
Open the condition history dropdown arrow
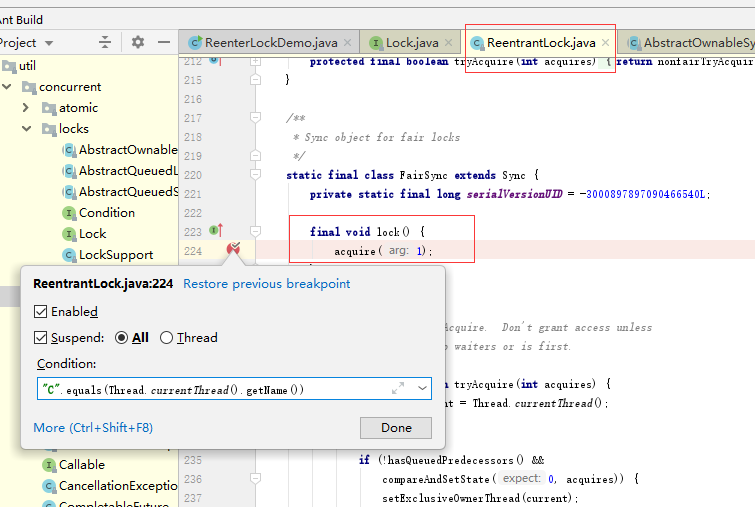coord(422,388)
